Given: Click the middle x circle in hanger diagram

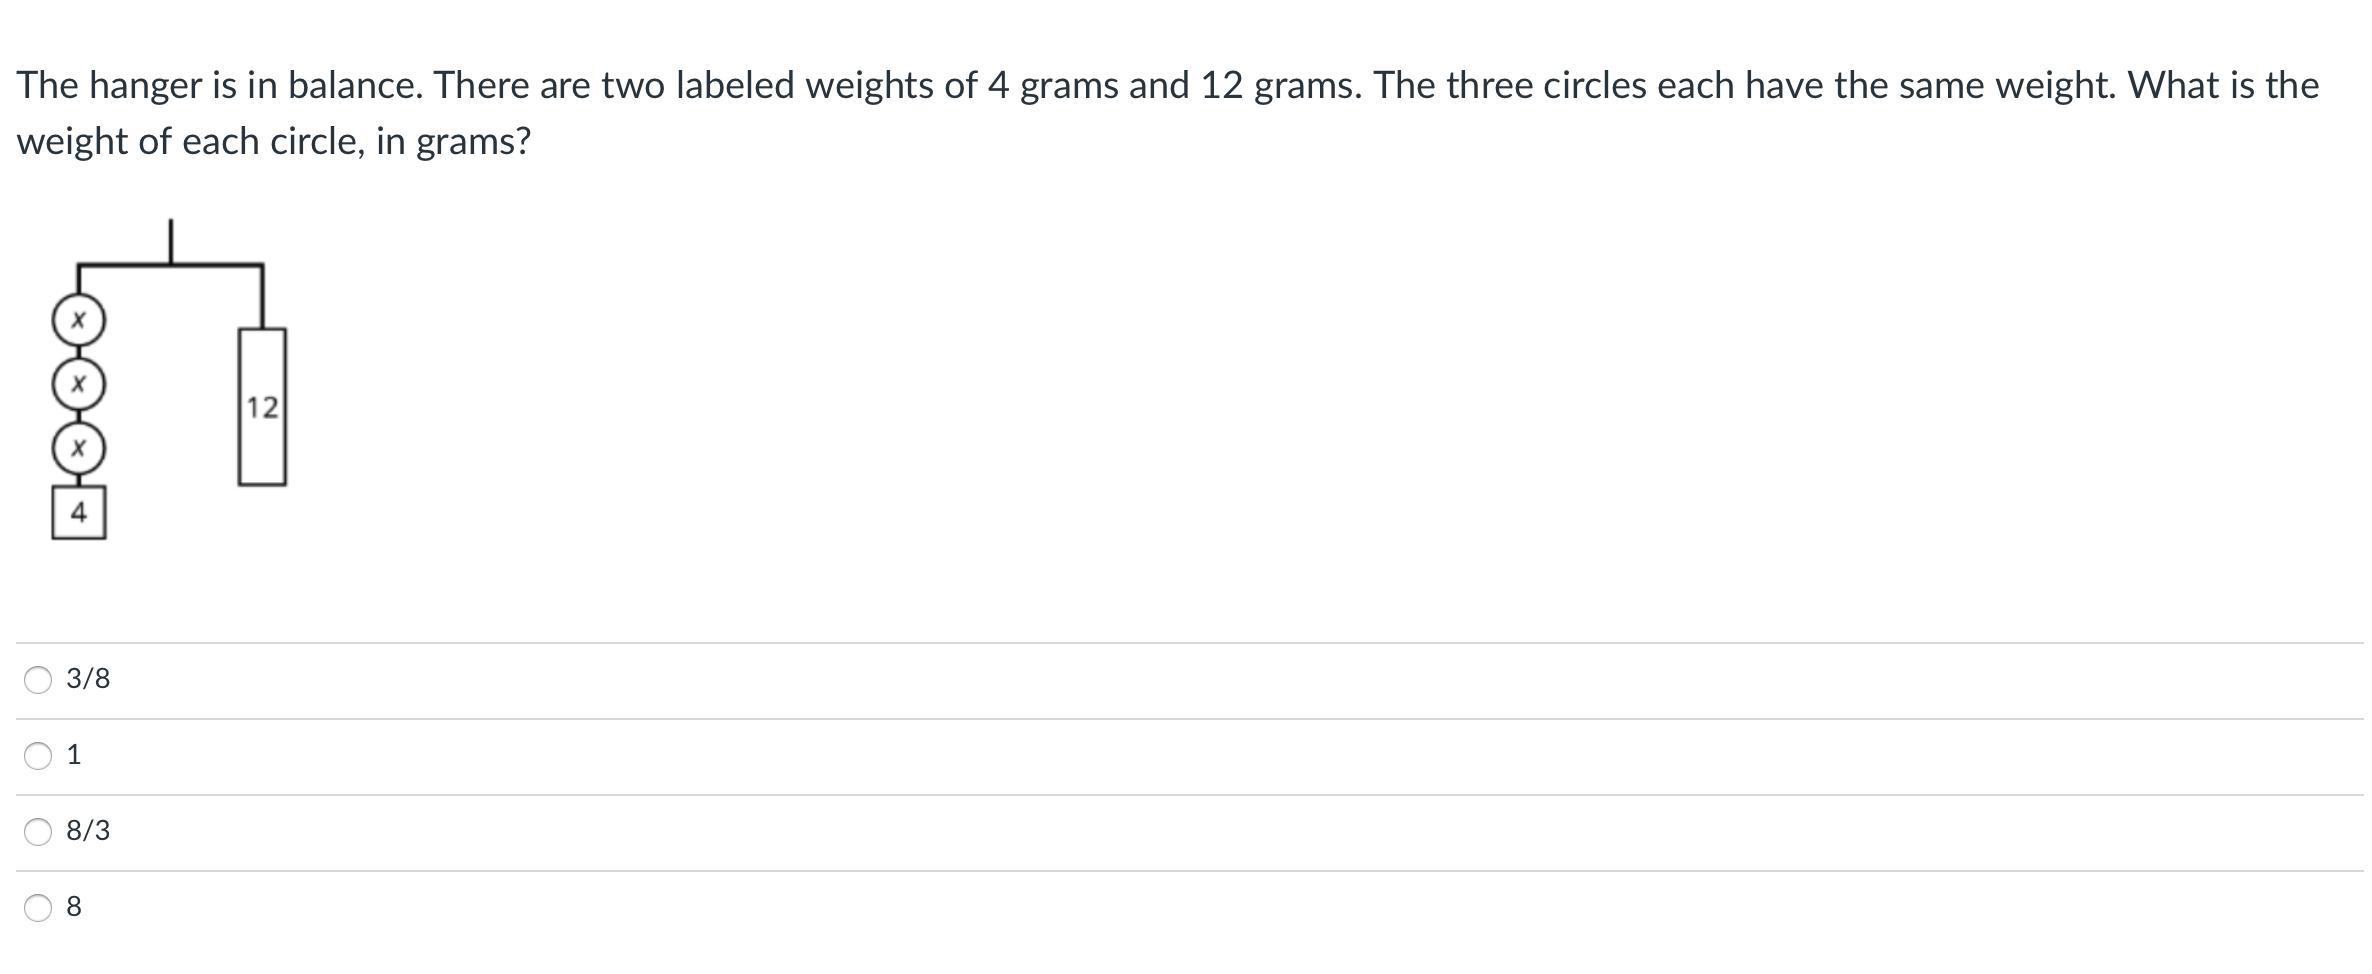Looking at the screenshot, I should (x=79, y=384).
